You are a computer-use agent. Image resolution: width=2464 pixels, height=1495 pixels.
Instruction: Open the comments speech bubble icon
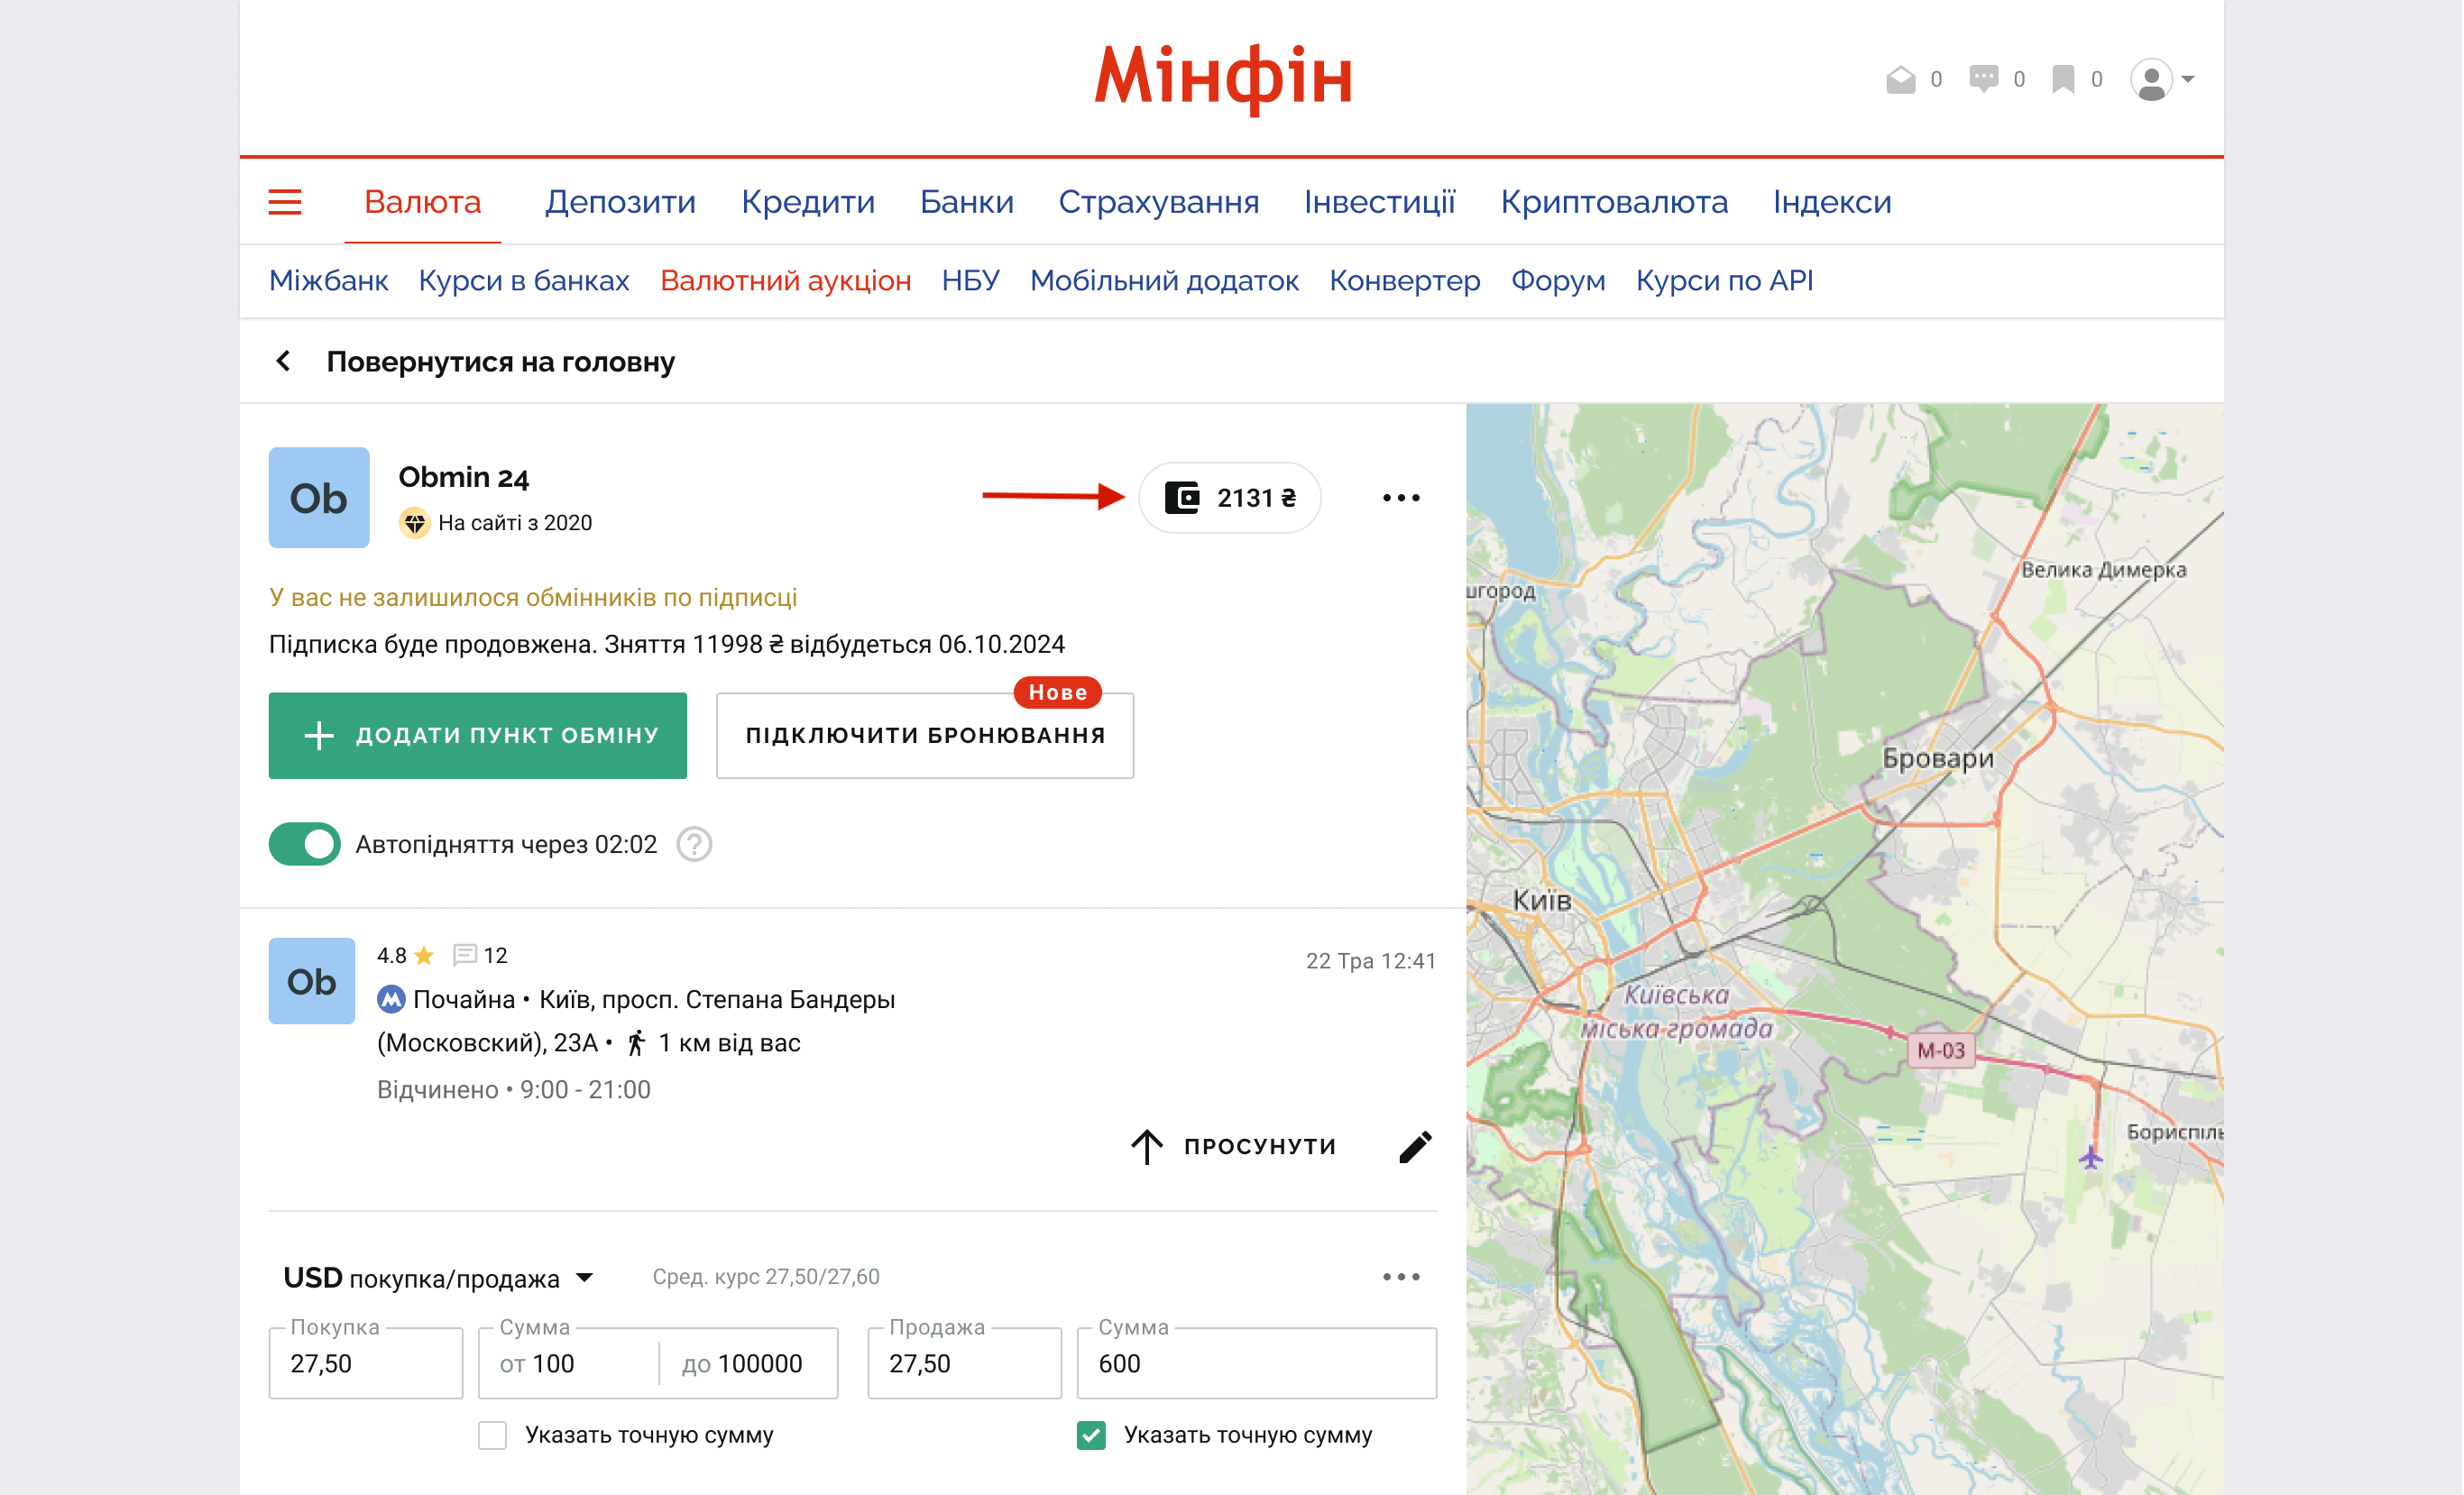(1983, 79)
